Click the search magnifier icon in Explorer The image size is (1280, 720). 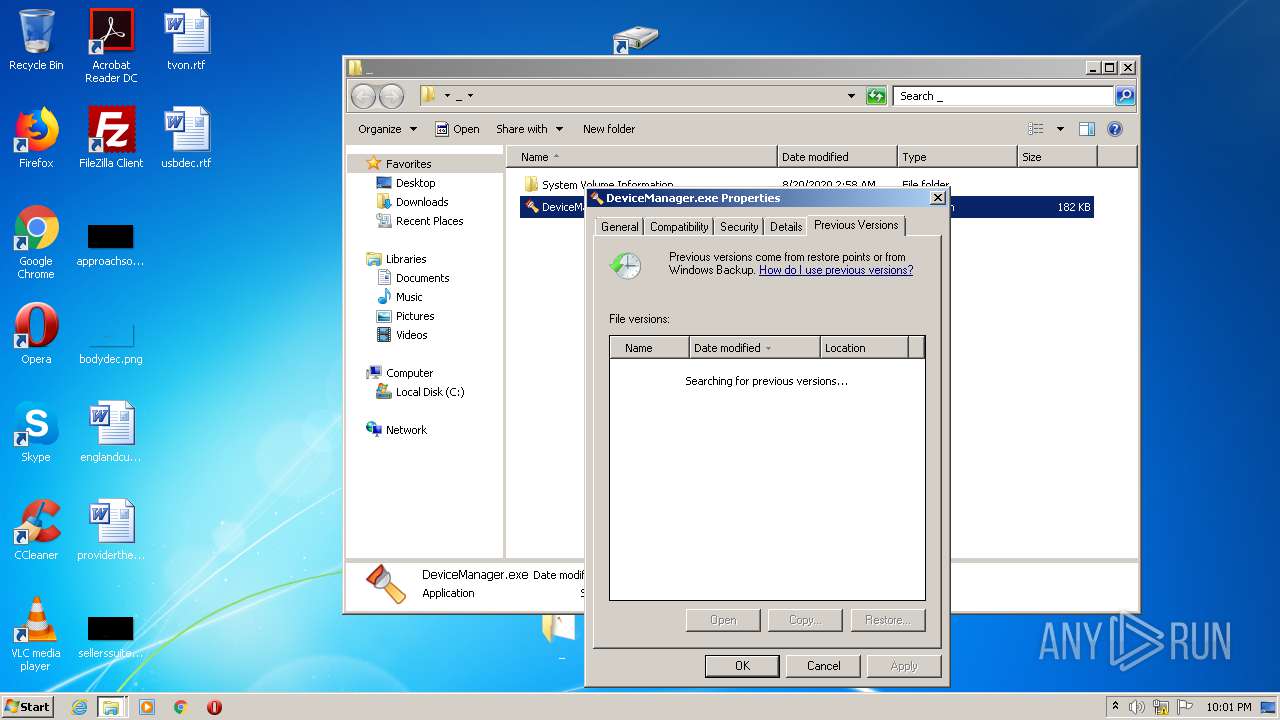(1125, 96)
